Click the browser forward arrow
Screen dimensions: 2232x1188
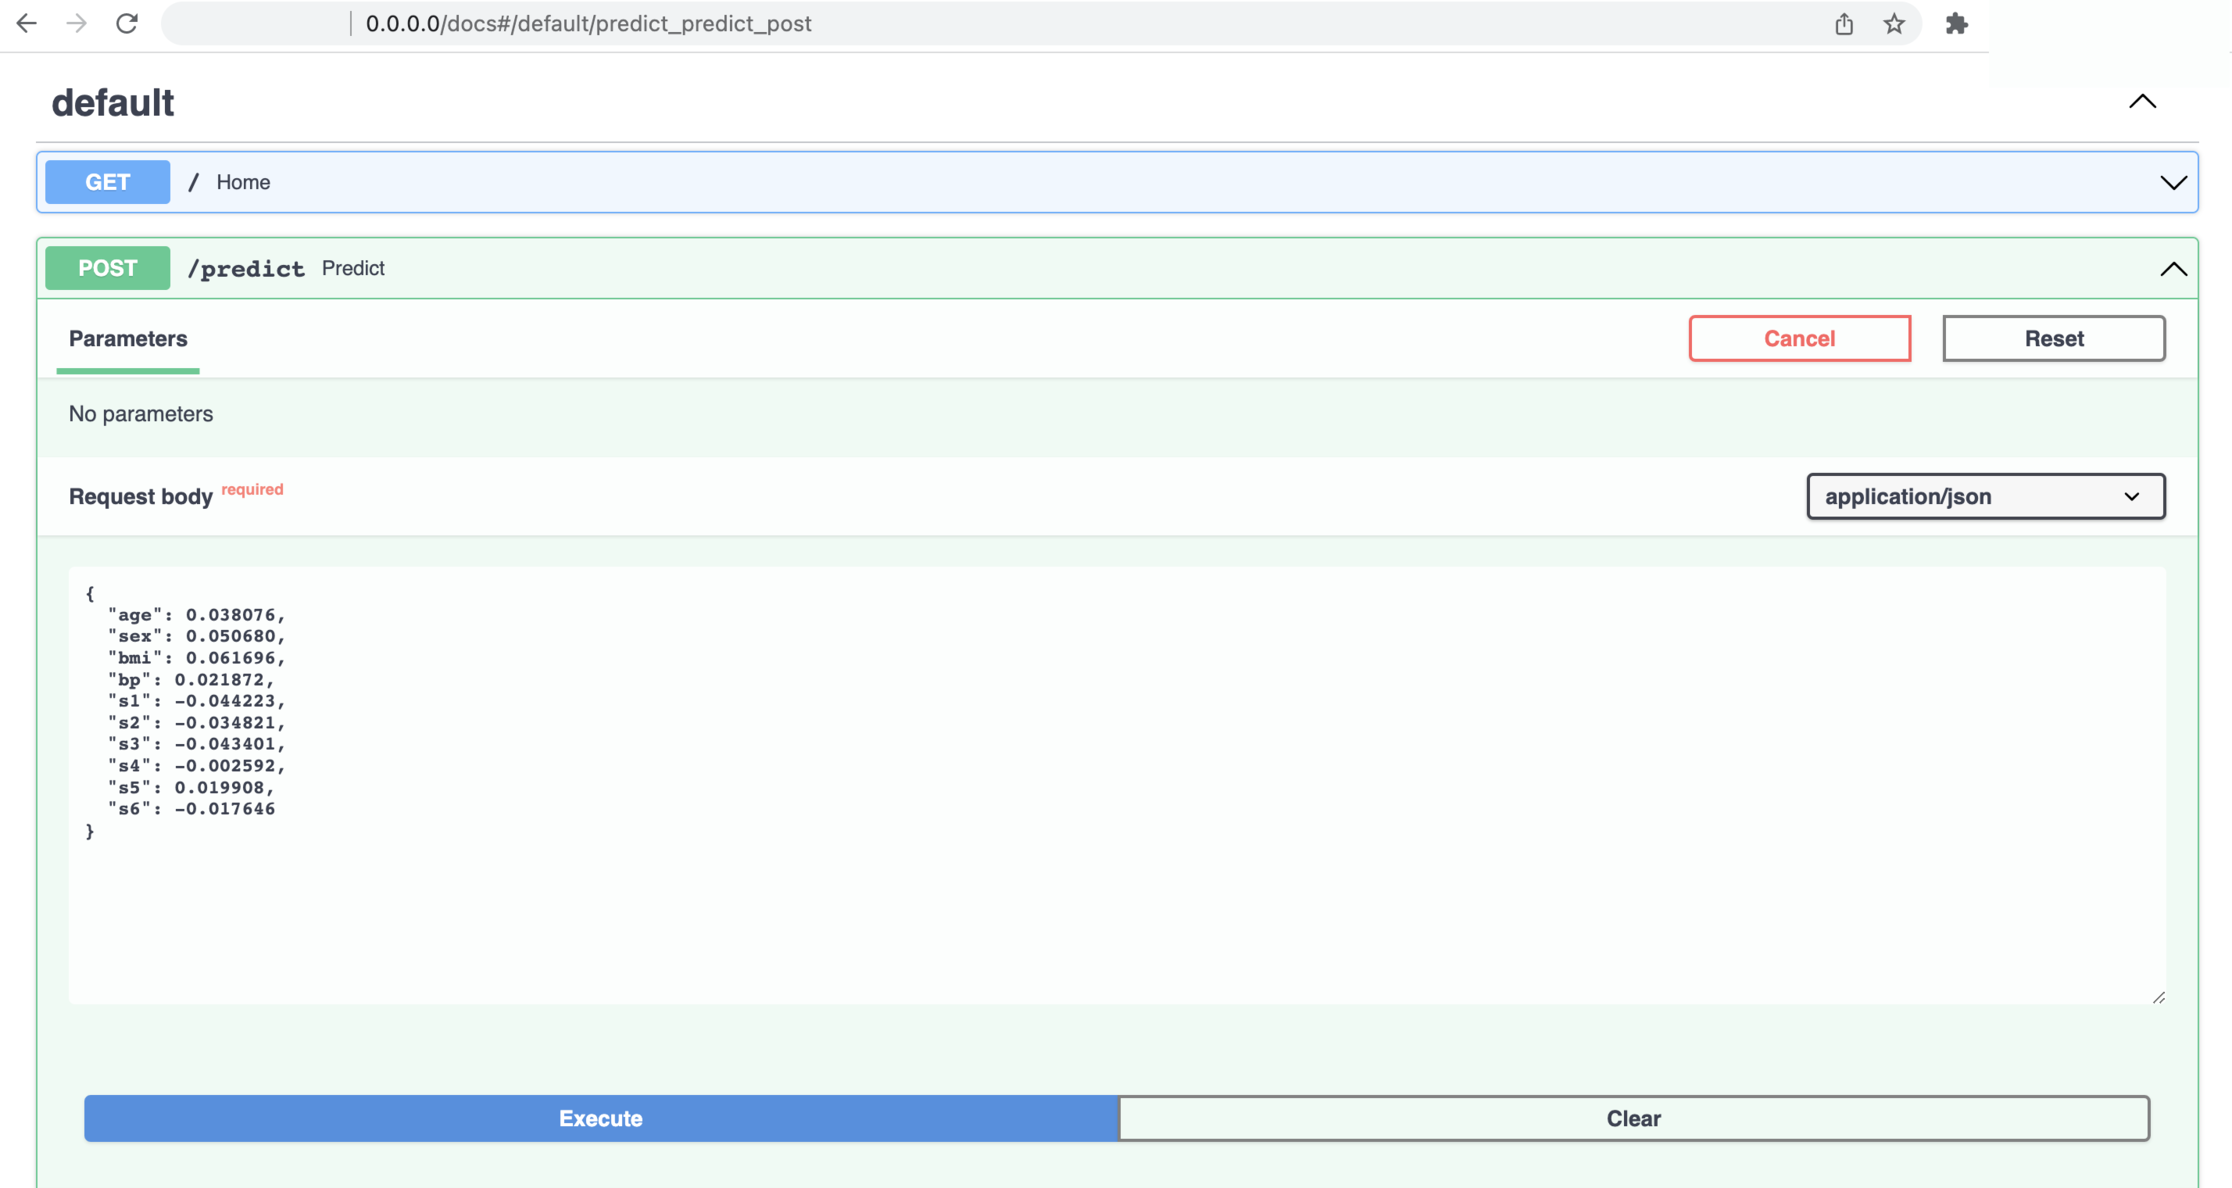click(76, 23)
